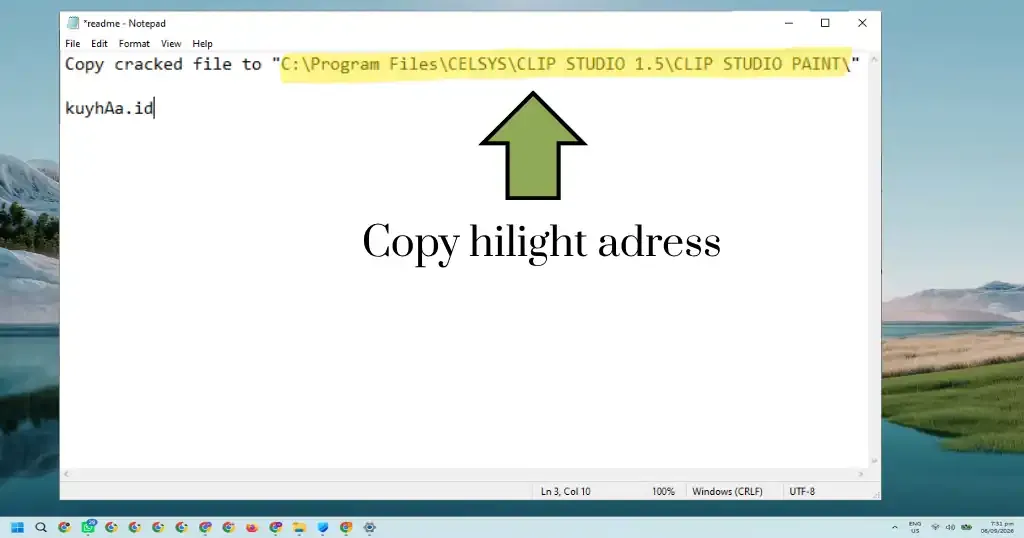Open the Help menu

(202, 44)
